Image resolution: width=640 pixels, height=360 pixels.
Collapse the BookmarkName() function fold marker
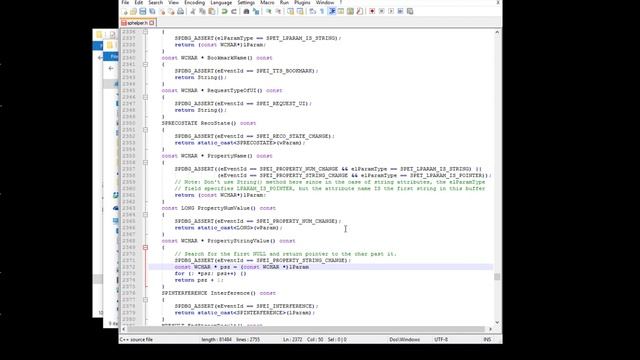click(145, 64)
